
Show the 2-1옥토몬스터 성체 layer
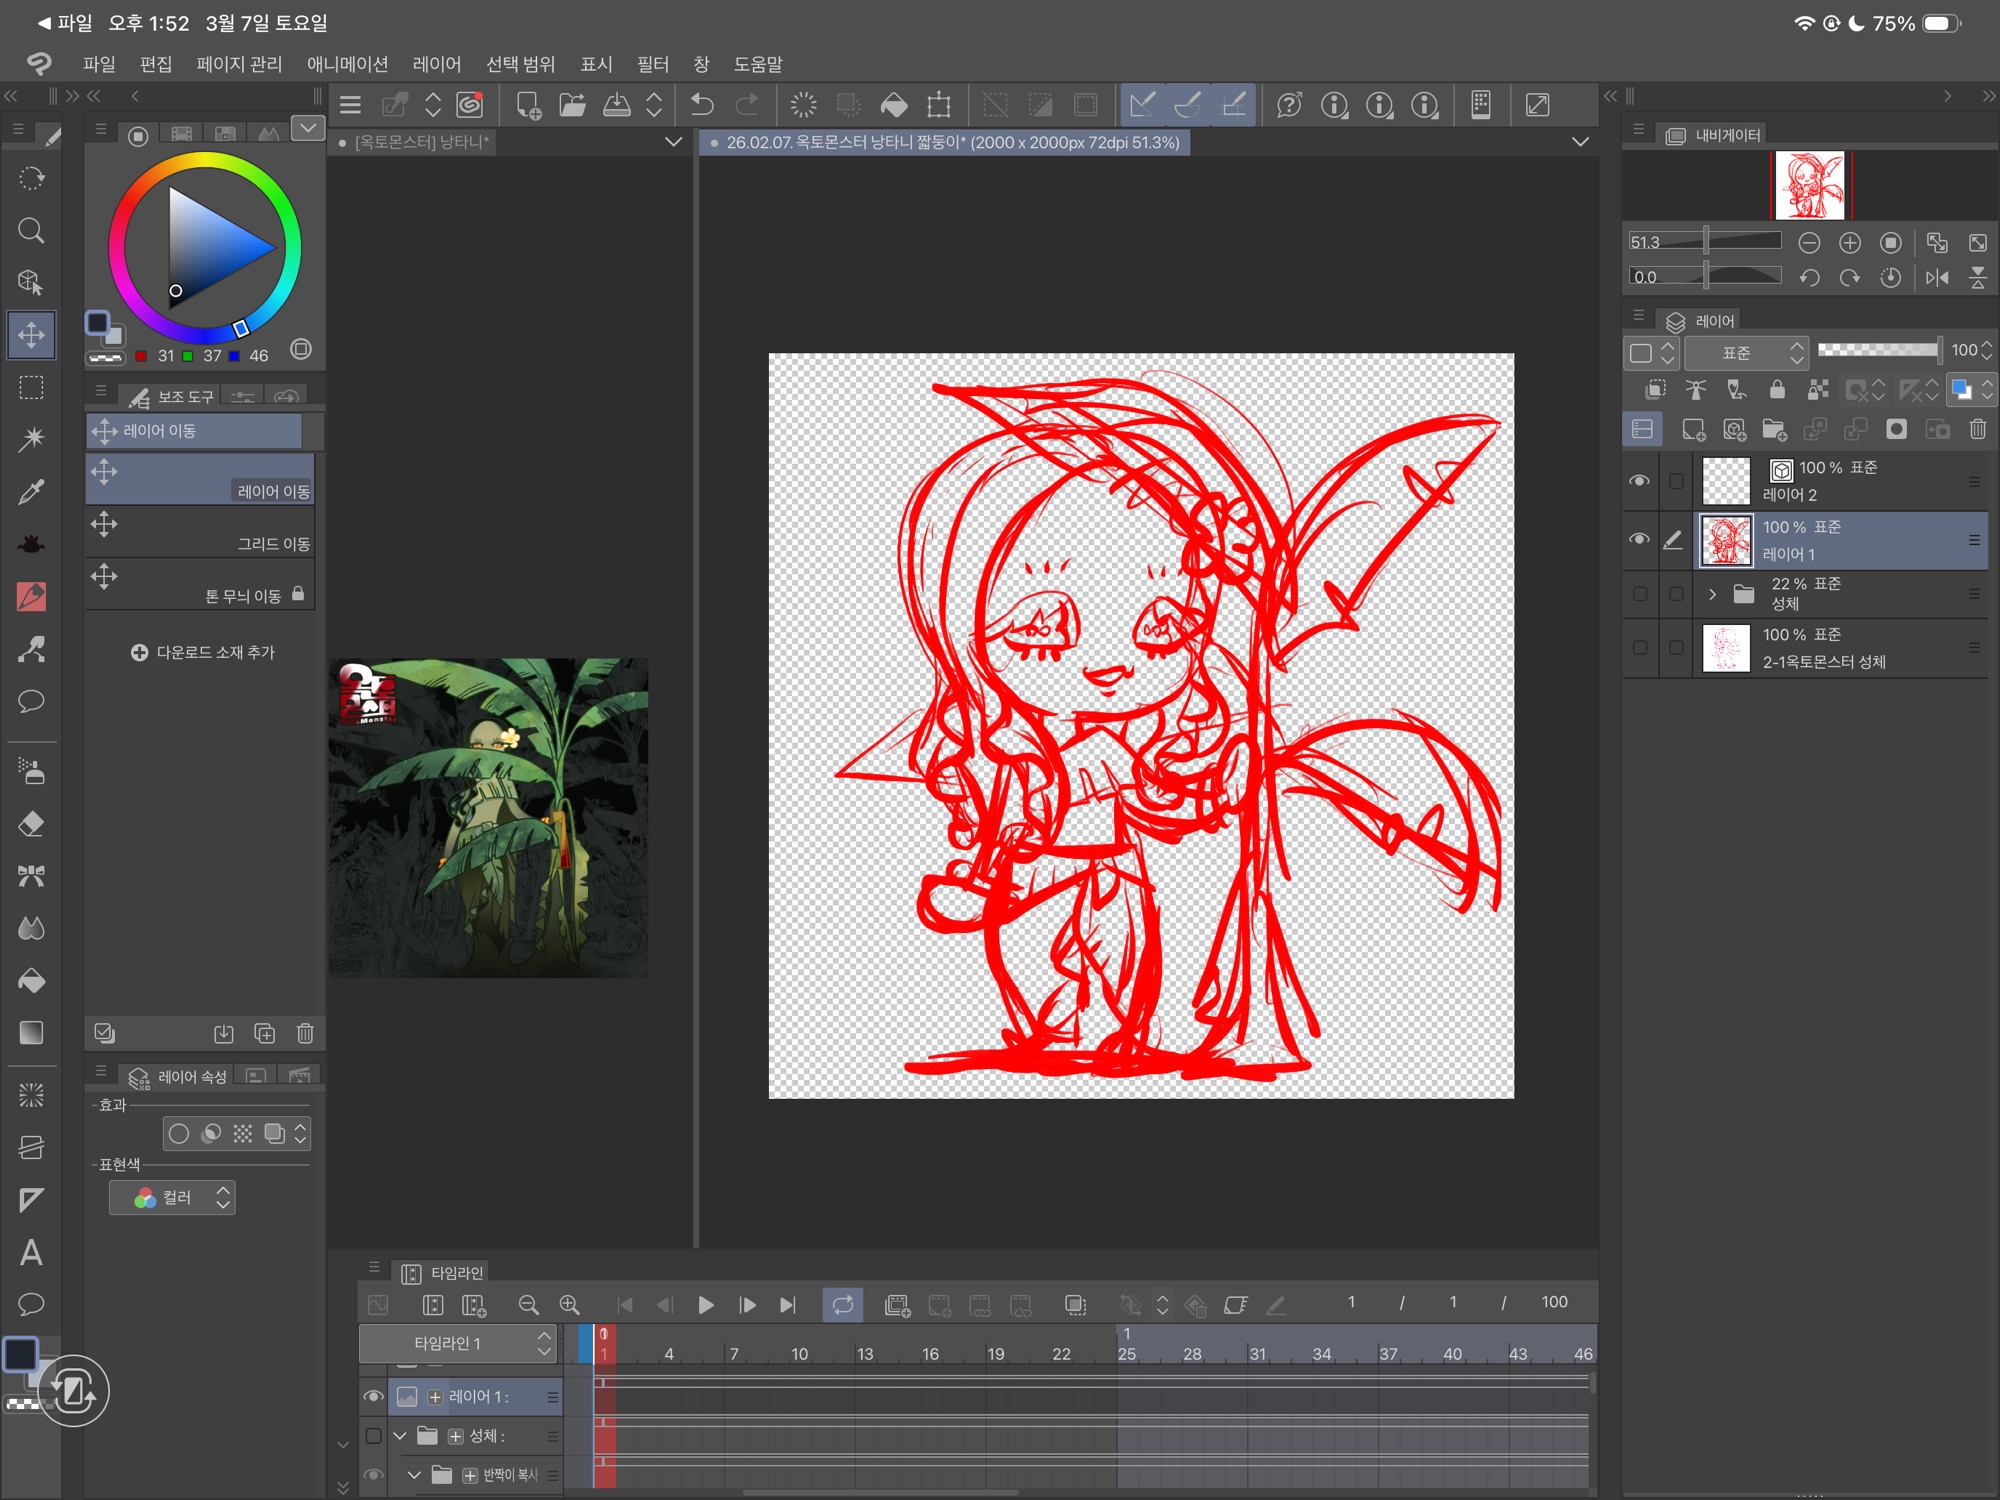click(1639, 648)
